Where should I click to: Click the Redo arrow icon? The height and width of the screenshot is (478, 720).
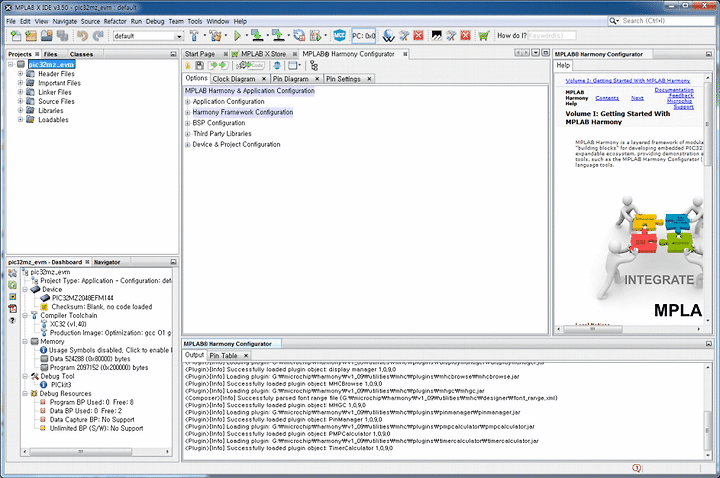[x=98, y=35]
